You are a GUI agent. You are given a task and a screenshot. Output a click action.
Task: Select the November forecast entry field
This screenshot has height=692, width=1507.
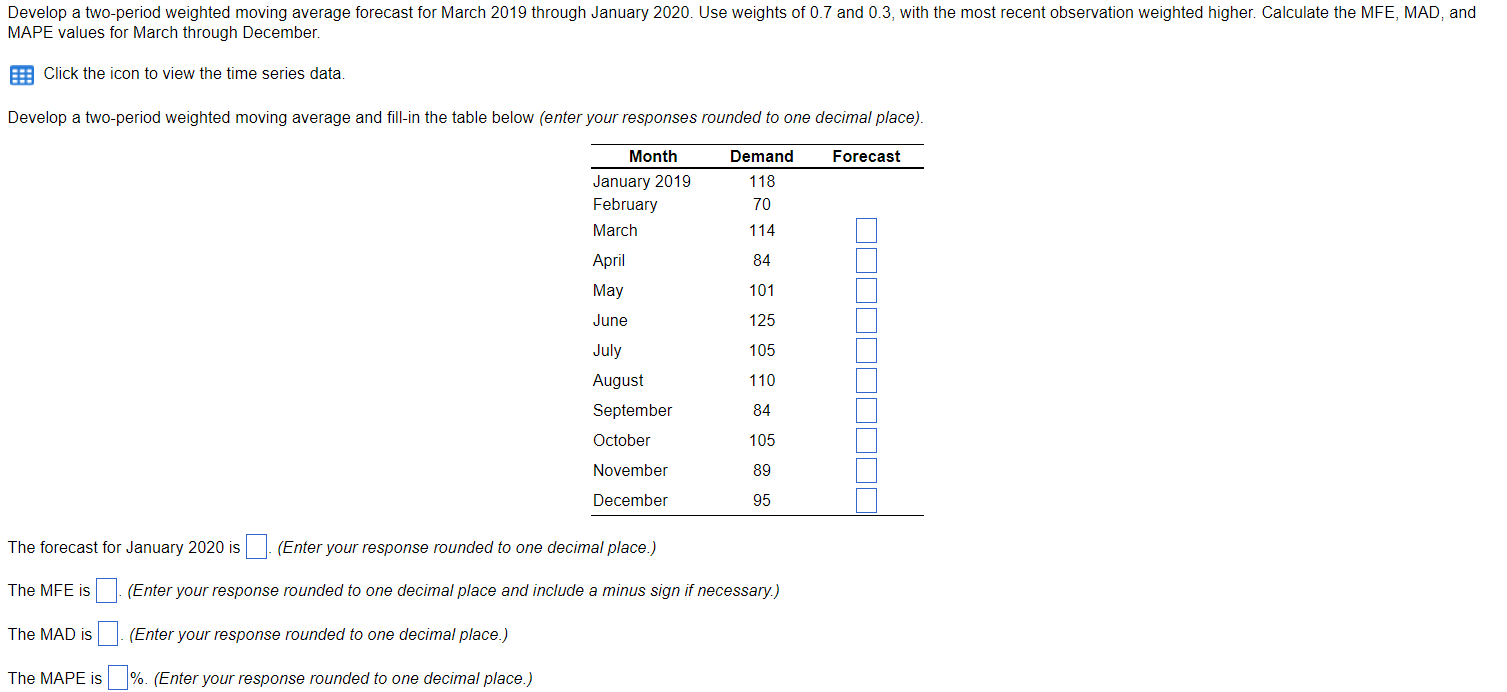pyautogui.click(x=864, y=470)
